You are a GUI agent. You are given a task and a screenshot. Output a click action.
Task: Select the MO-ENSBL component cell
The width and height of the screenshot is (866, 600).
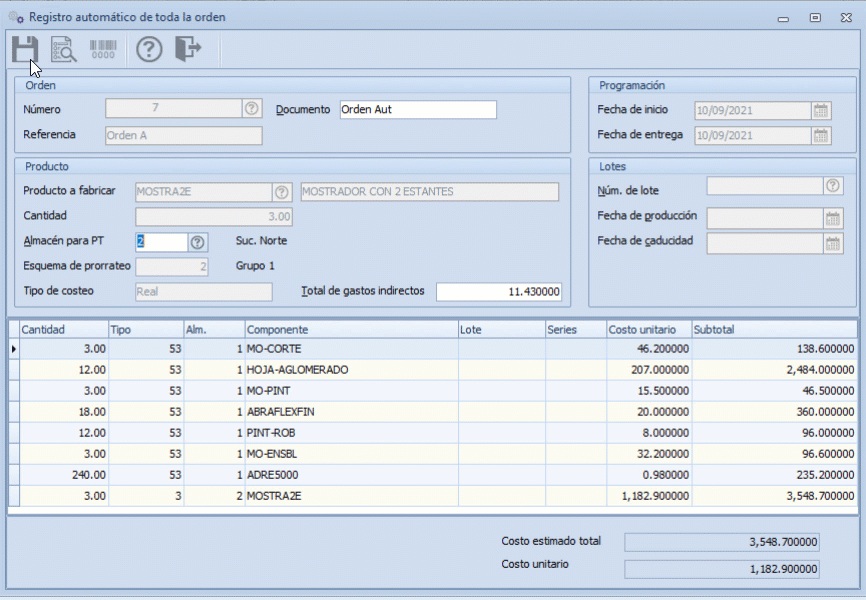352,454
